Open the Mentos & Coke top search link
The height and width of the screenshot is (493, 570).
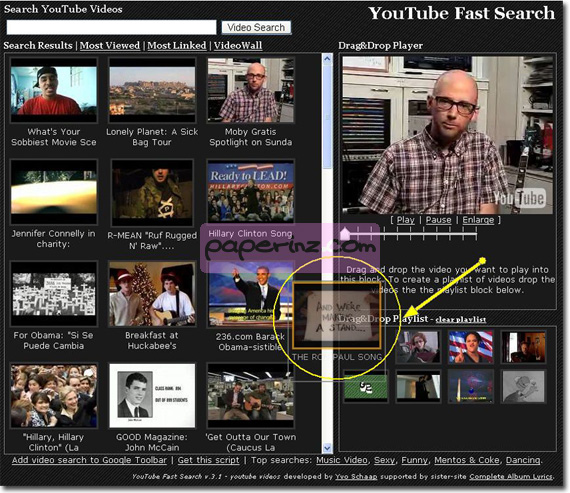click(x=467, y=460)
